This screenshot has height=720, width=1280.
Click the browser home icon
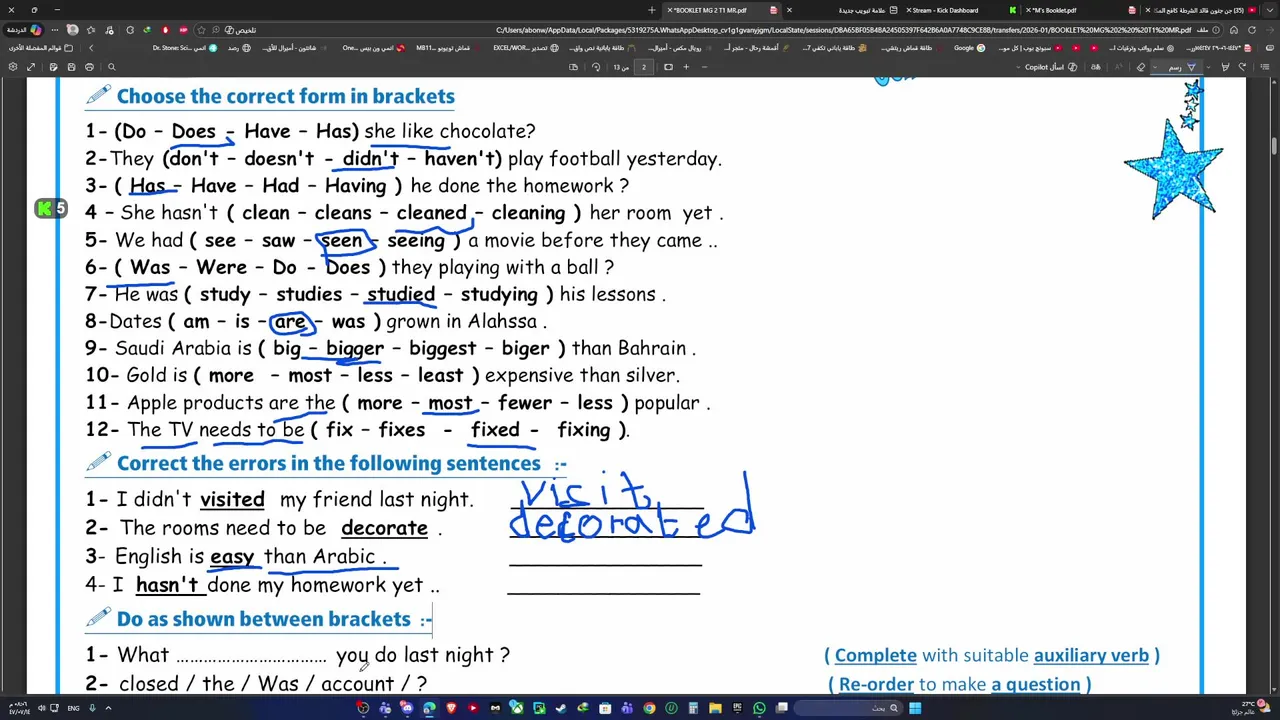(1234, 30)
